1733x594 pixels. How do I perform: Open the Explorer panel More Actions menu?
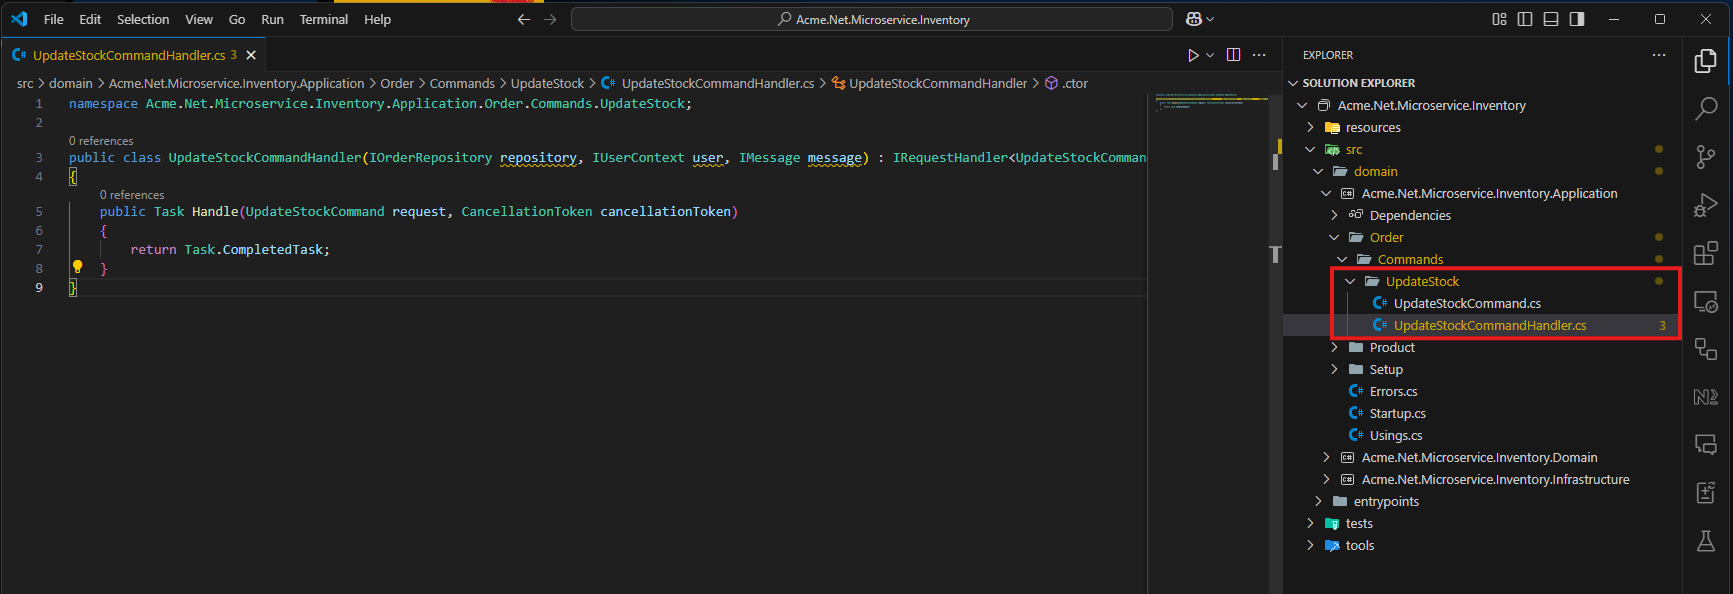[x=1659, y=55]
